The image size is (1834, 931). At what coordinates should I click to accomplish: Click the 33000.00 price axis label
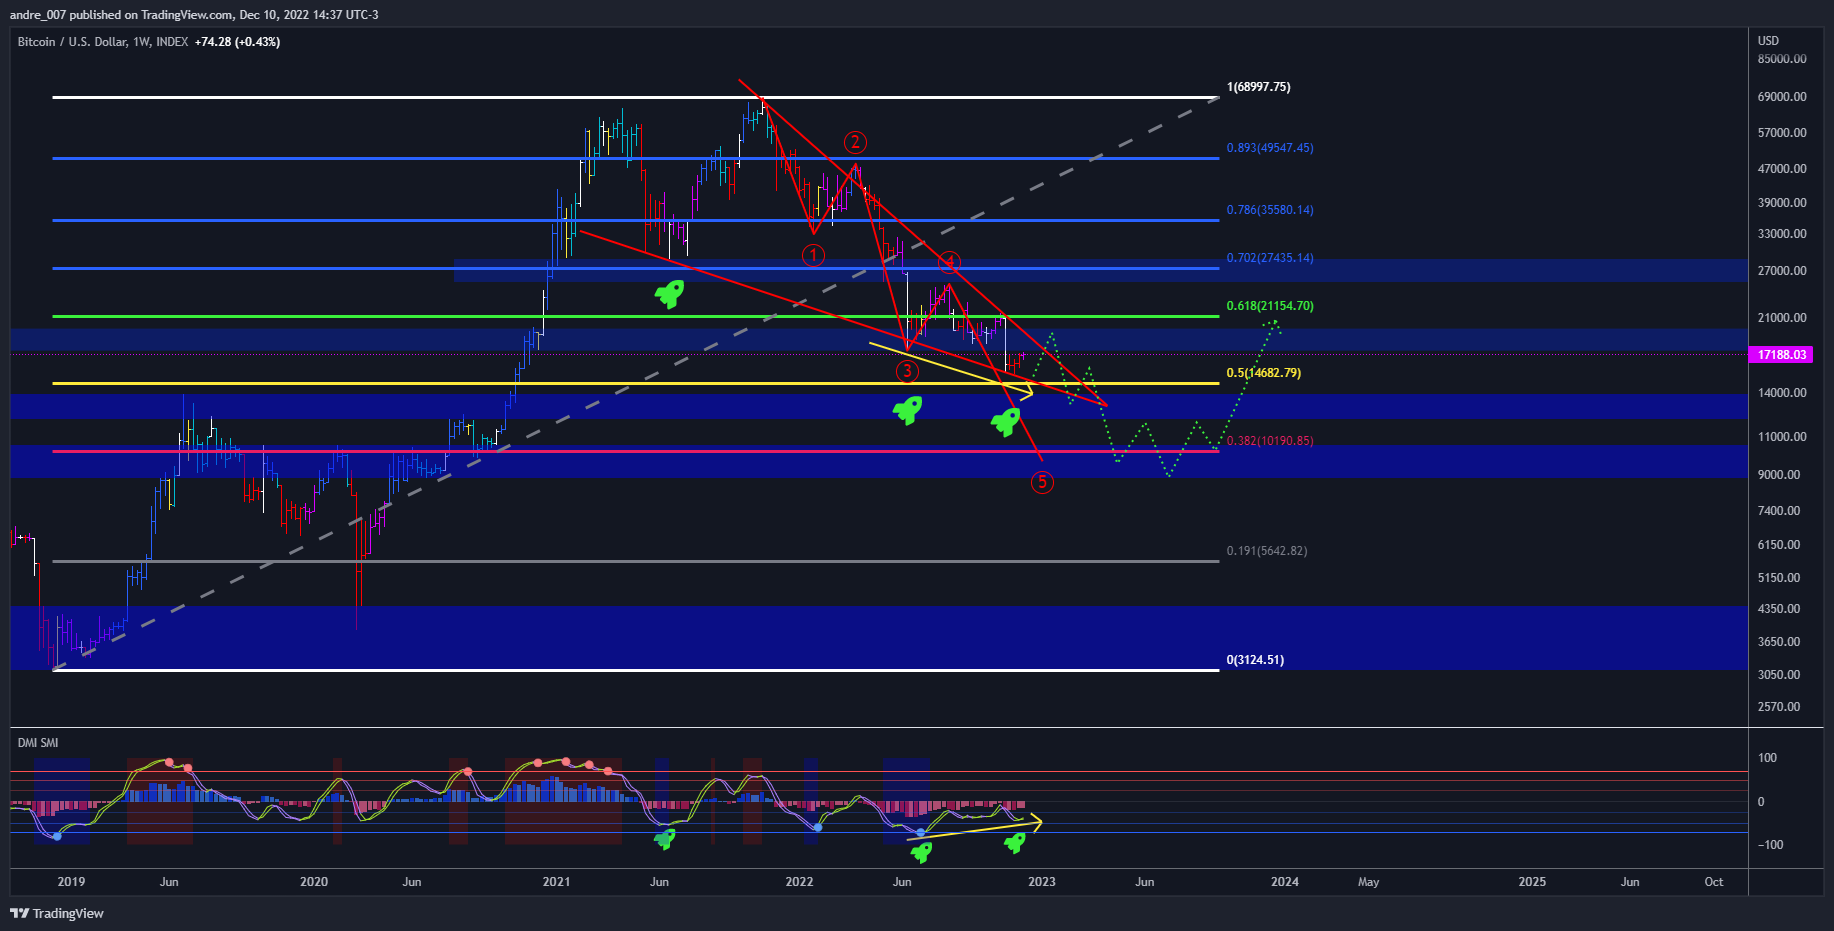(x=1783, y=234)
